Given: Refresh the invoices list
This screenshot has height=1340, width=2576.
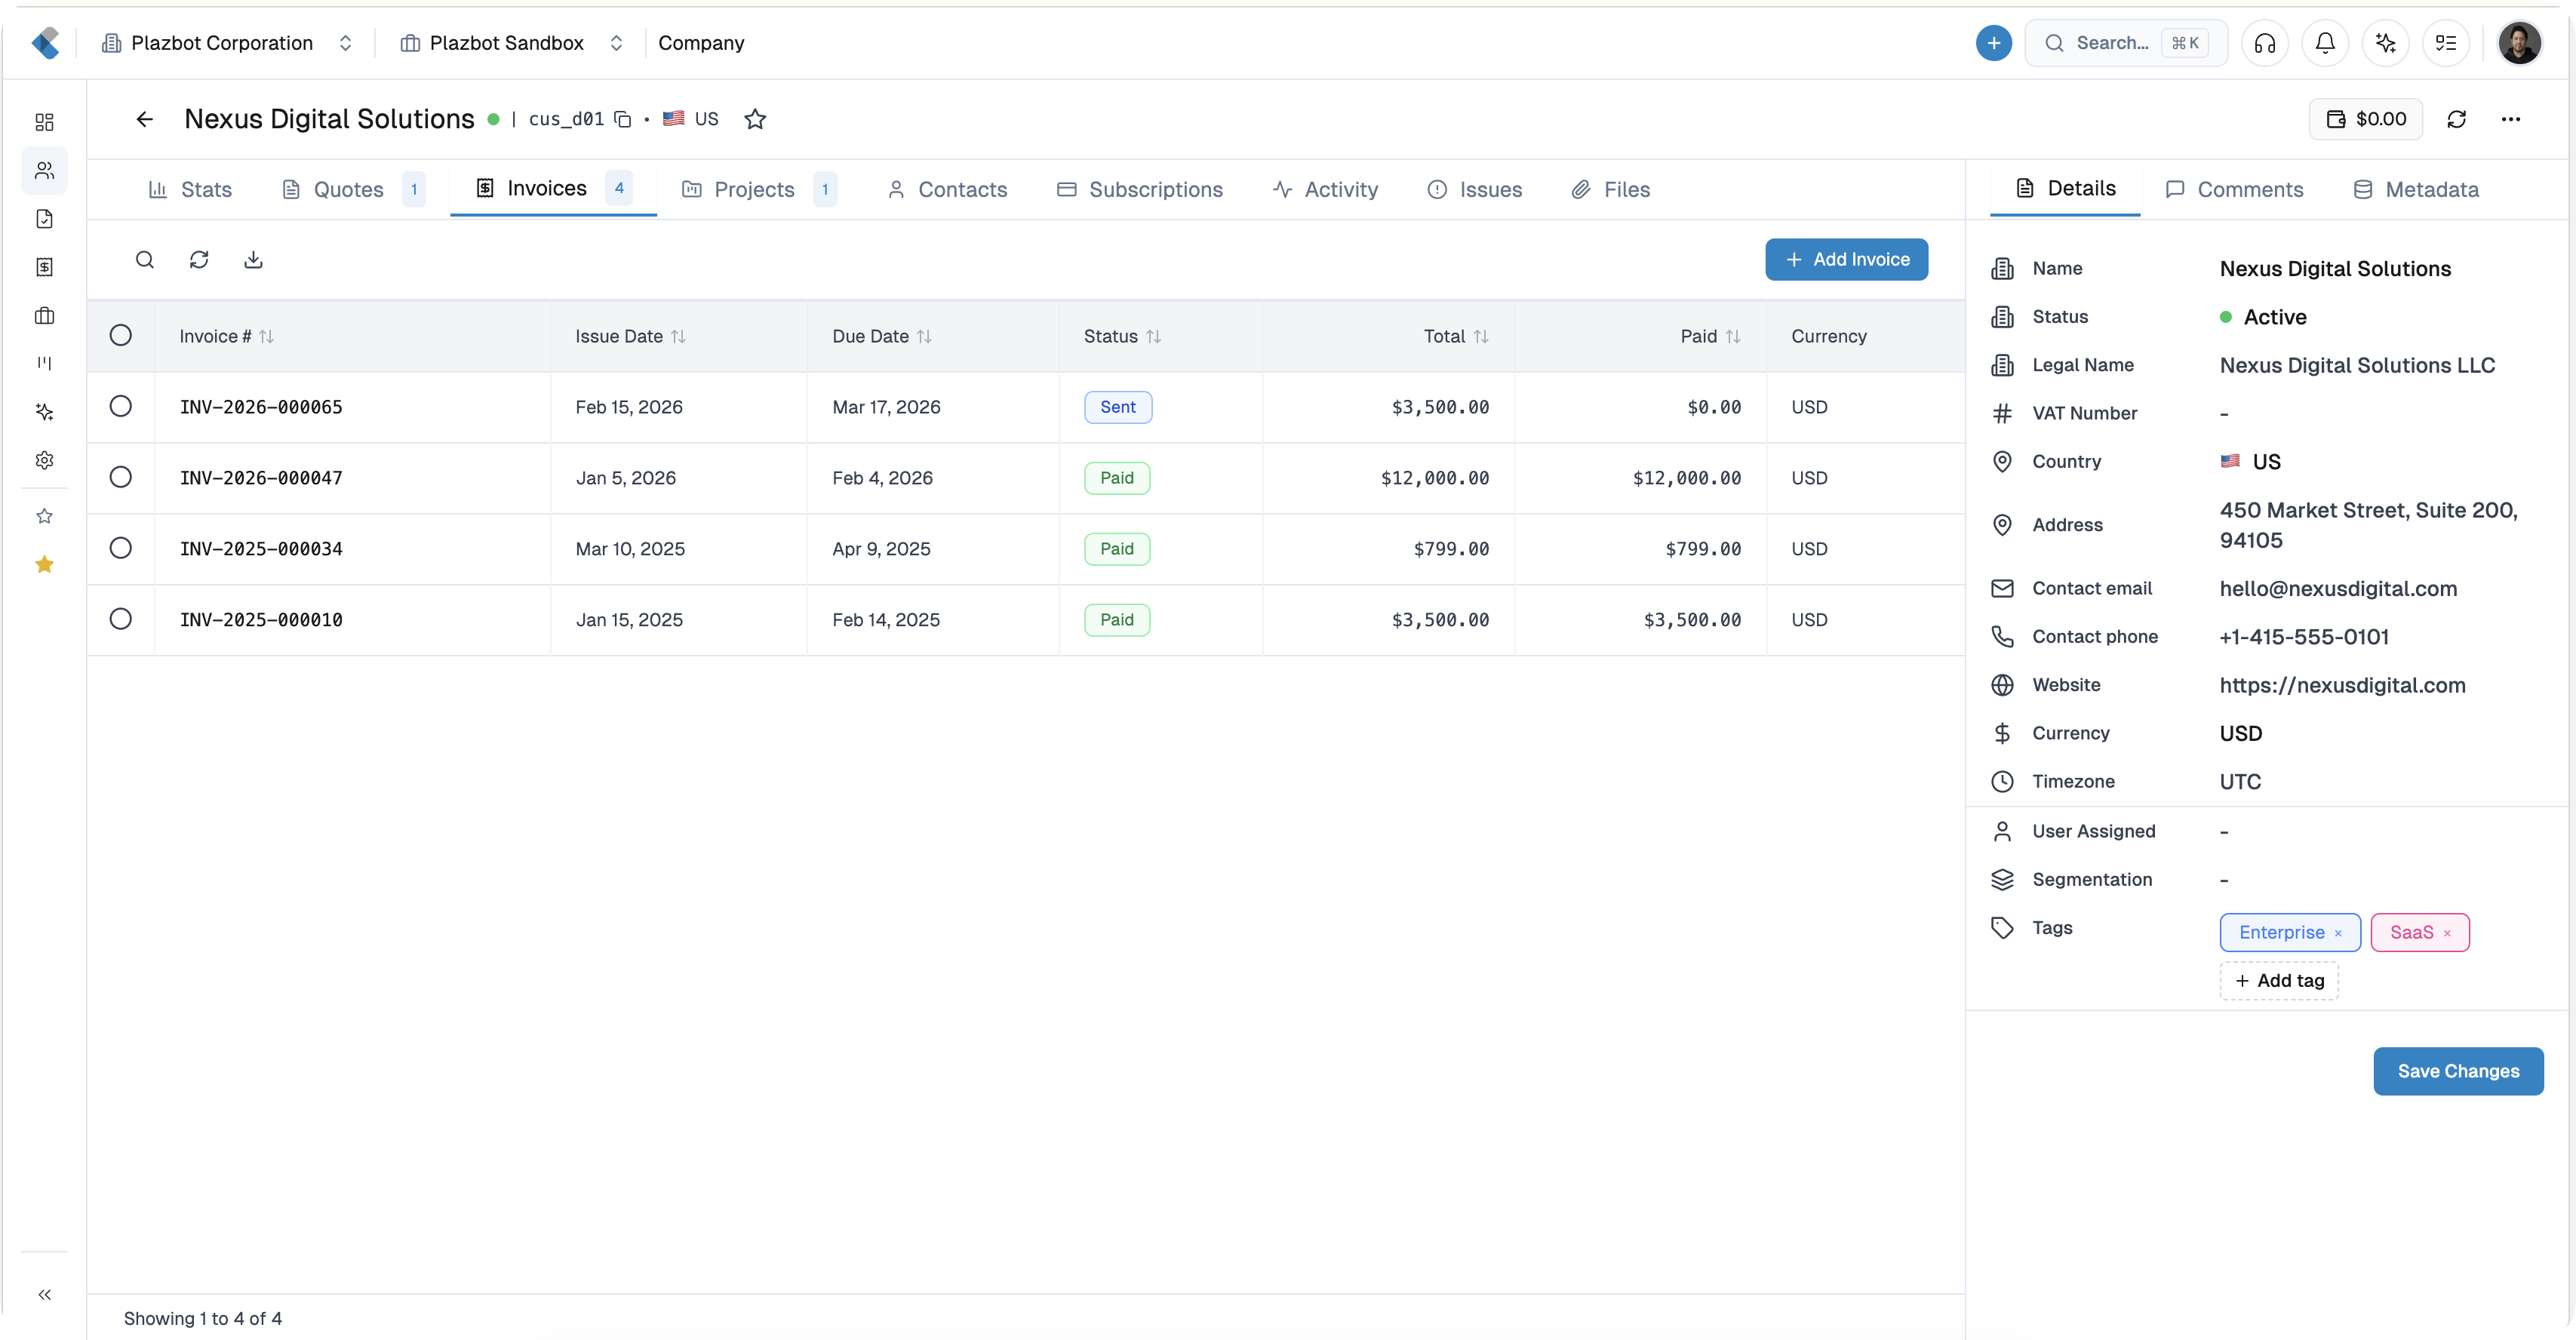Looking at the screenshot, I should tap(199, 259).
